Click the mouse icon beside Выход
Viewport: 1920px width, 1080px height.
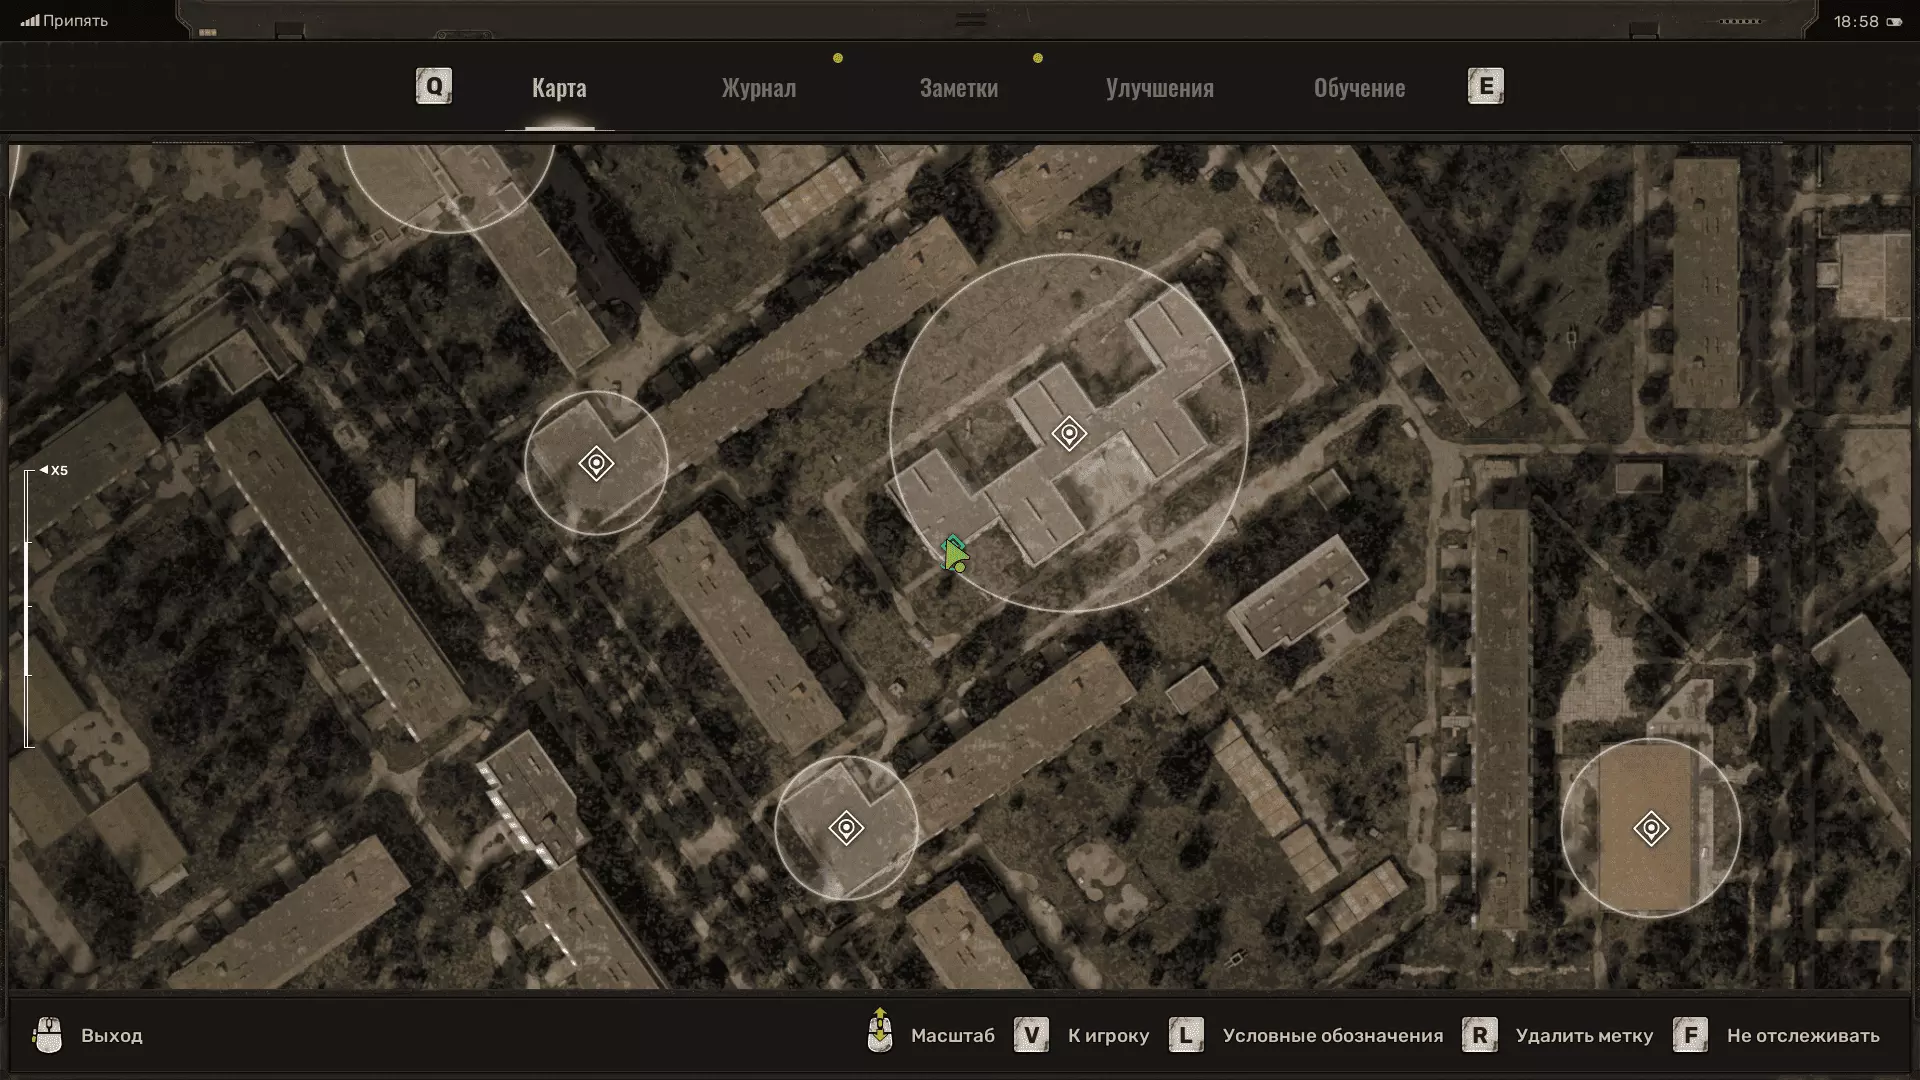[48, 1035]
